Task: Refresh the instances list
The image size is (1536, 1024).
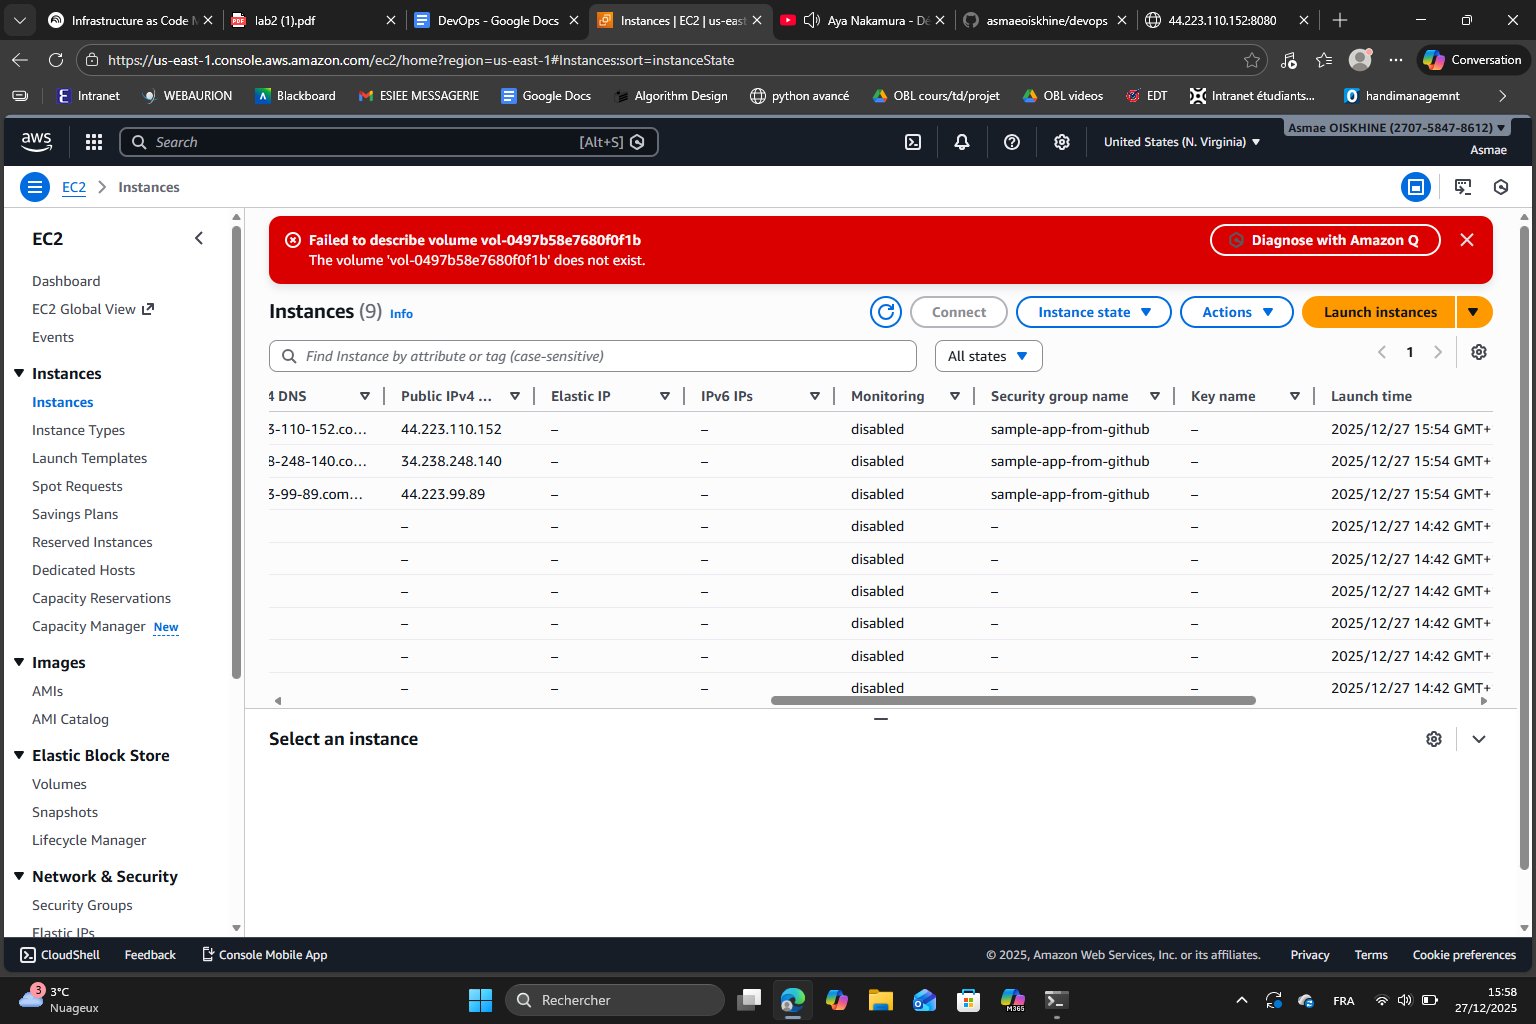Action: [885, 311]
